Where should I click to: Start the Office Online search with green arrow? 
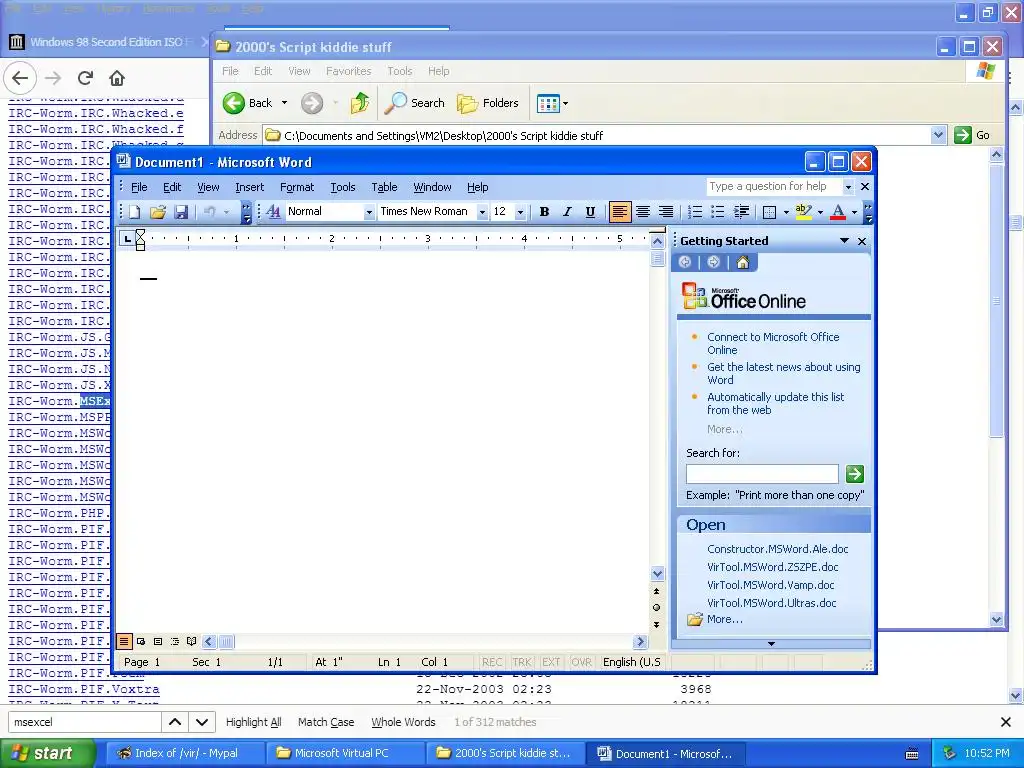click(854, 473)
